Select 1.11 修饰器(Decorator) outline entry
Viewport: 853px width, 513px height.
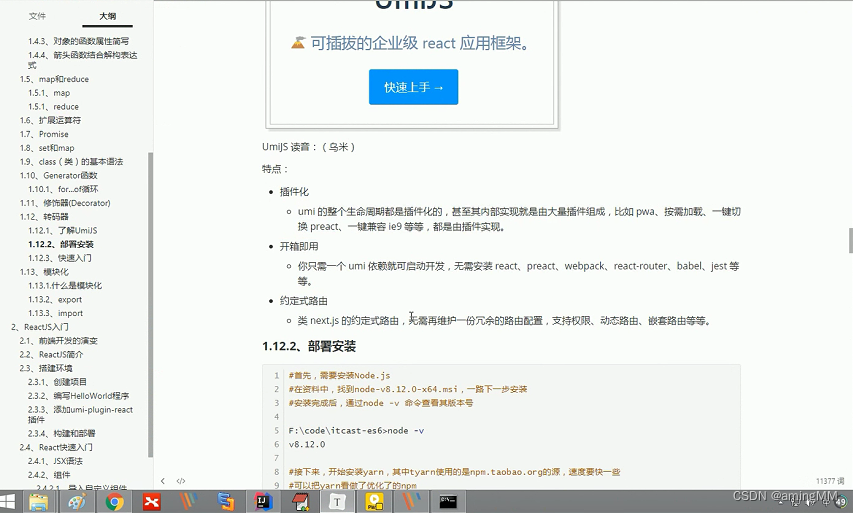65,203
